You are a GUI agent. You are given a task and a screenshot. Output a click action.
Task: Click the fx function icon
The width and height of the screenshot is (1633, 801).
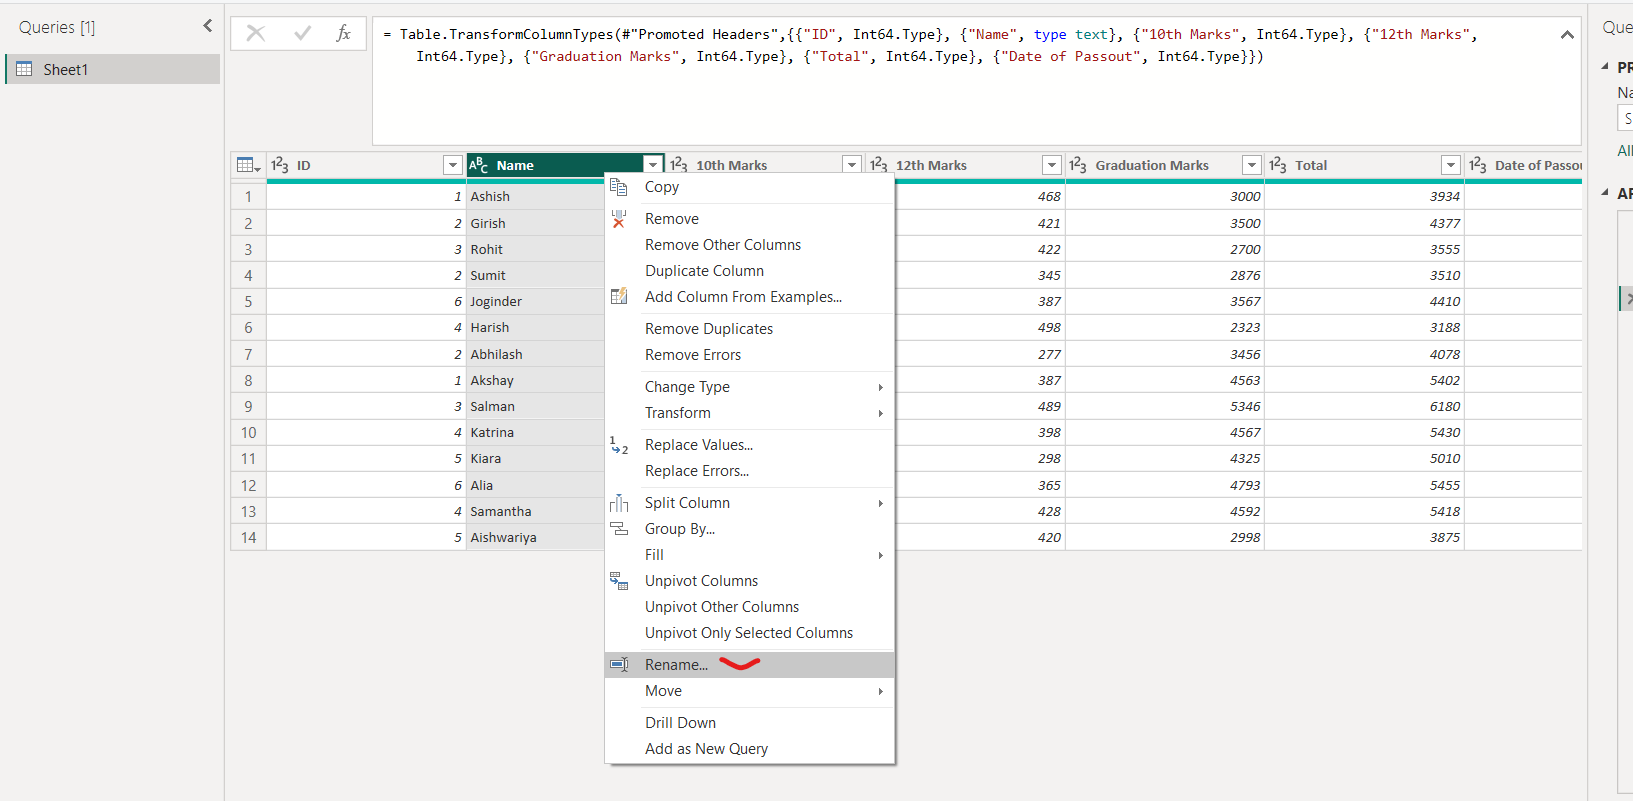343,34
